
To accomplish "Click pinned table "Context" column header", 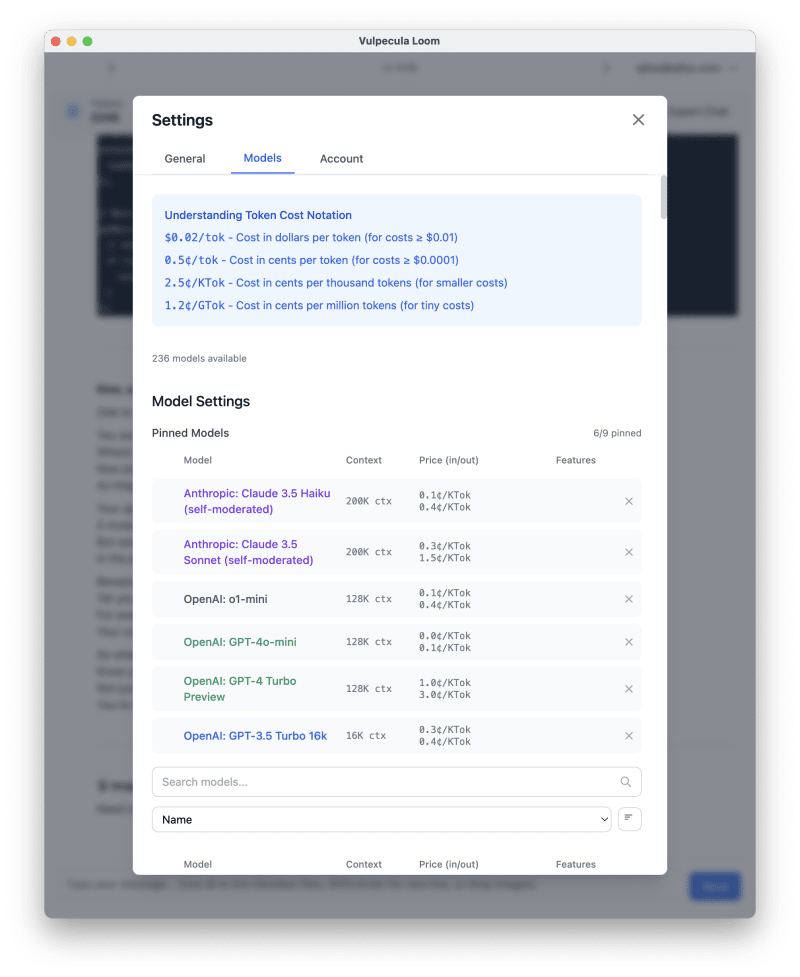I will tap(364, 460).
